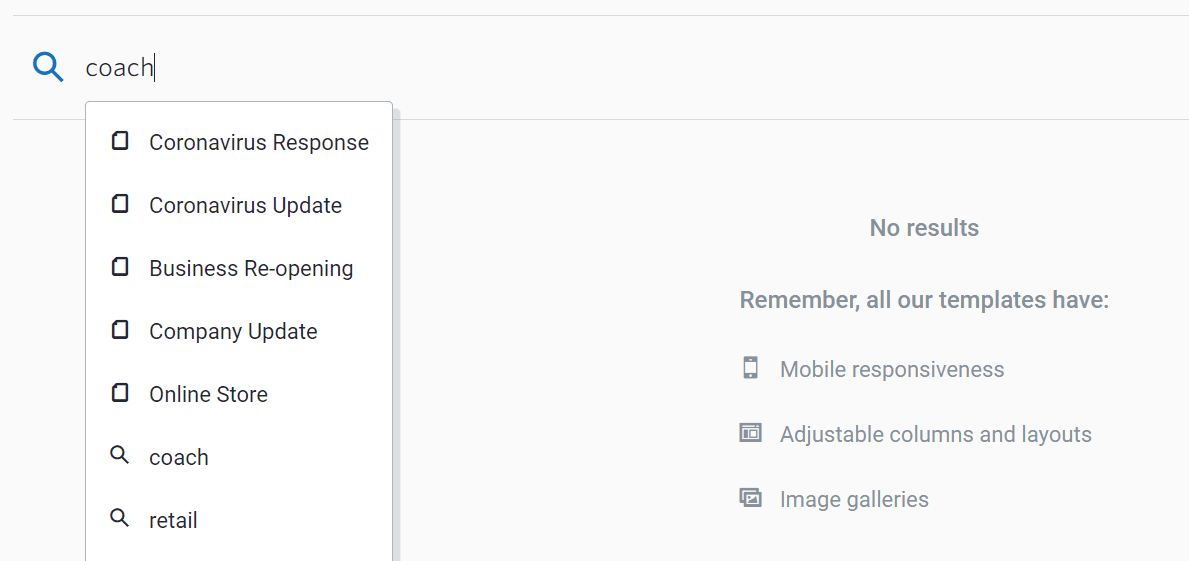This screenshot has height=561, width=1189.
Task: Click the page icon beside Online Store
Action: (x=120, y=393)
